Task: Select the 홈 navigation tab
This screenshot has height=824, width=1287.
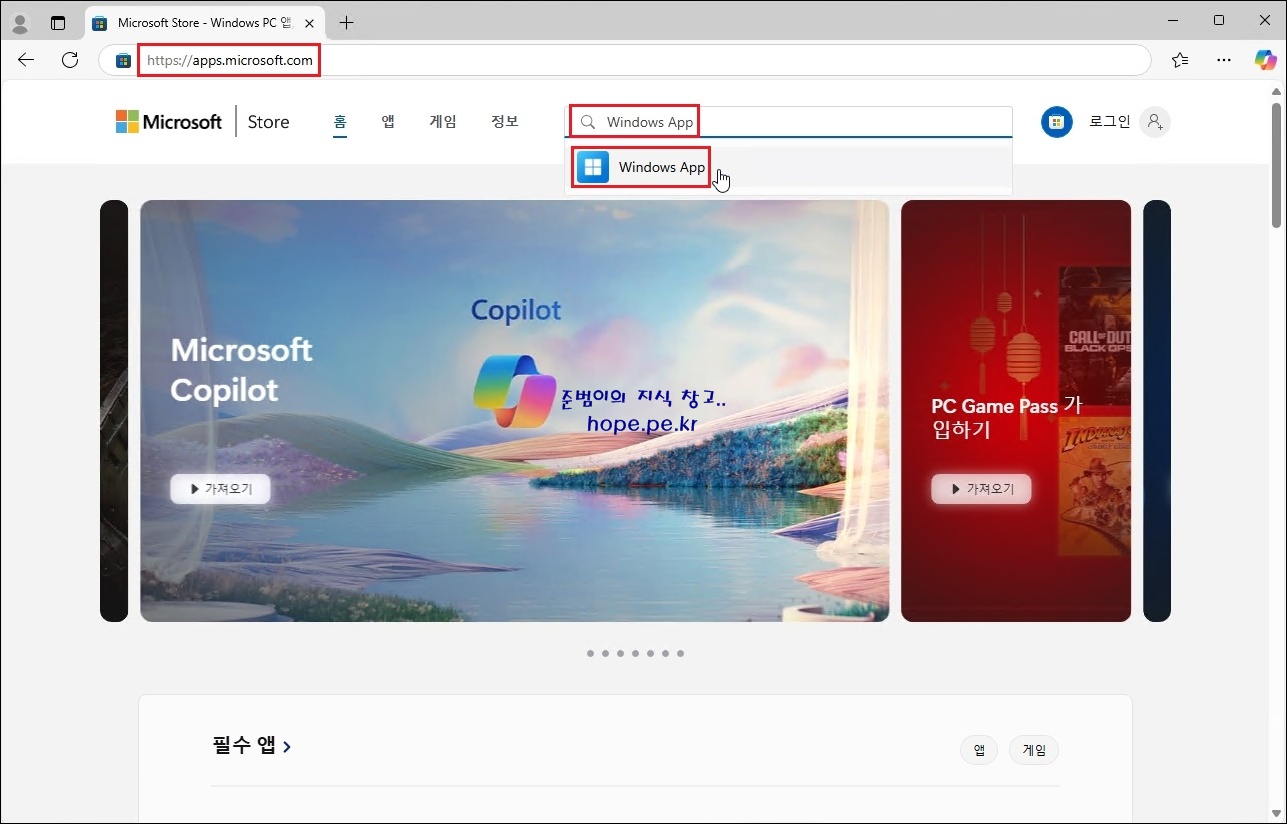Action: click(340, 122)
